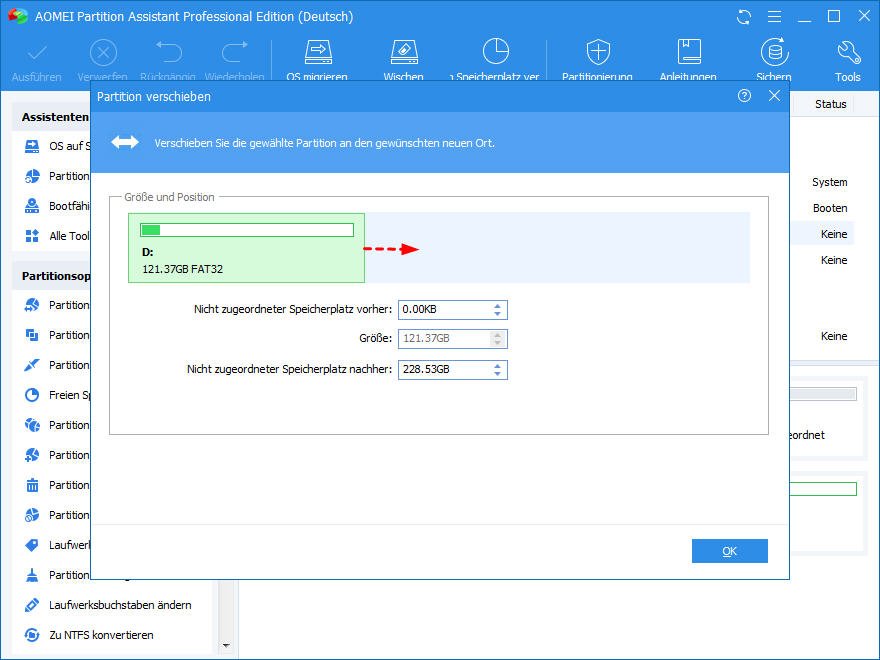Click the Partitionsoperationen section header
Screen dimensions: 880x660
click(56, 276)
